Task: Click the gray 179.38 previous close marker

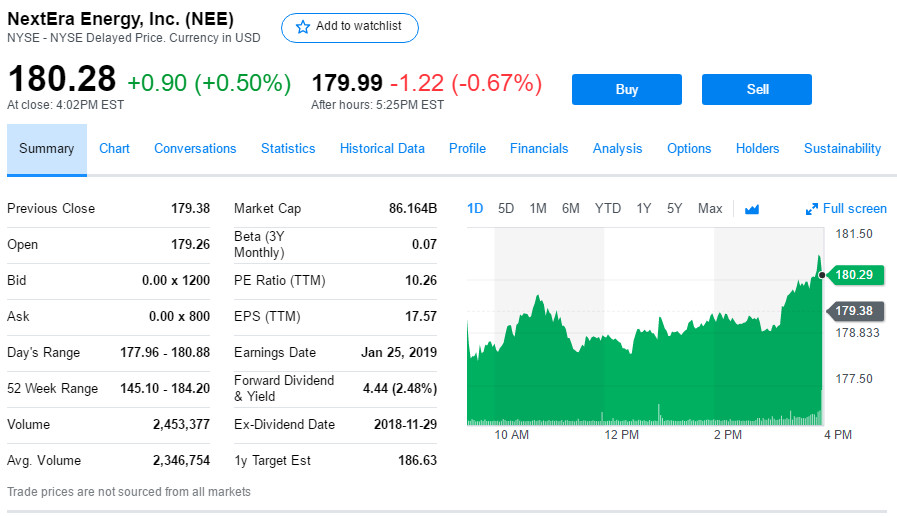Action: 855,311
